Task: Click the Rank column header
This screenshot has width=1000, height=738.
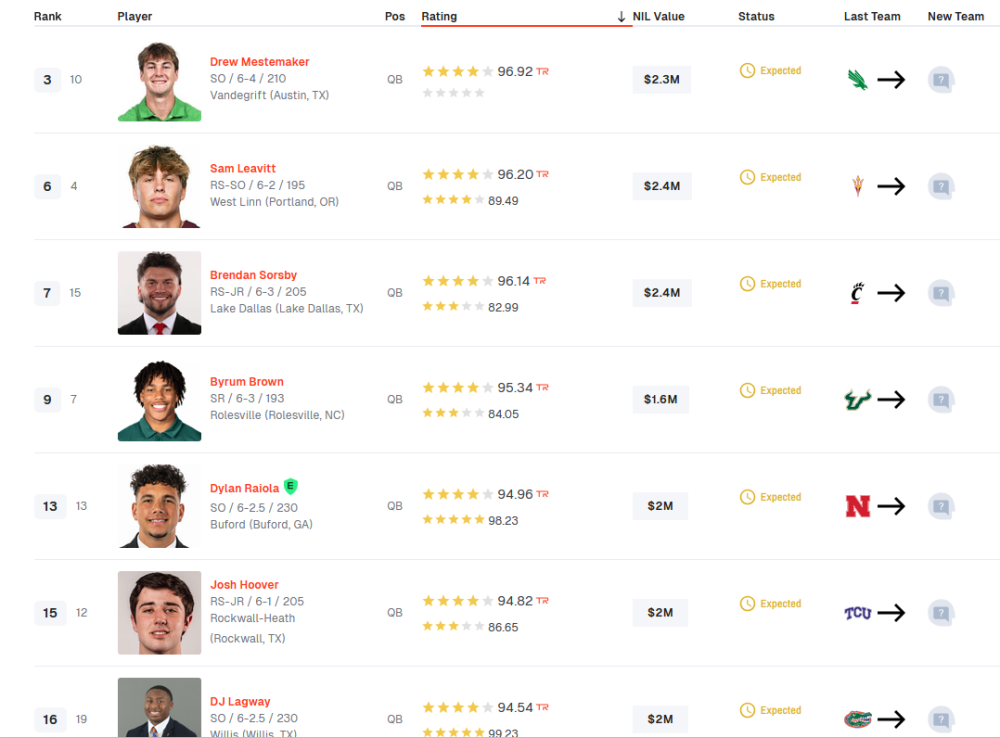Action: pyautogui.click(x=47, y=16)
